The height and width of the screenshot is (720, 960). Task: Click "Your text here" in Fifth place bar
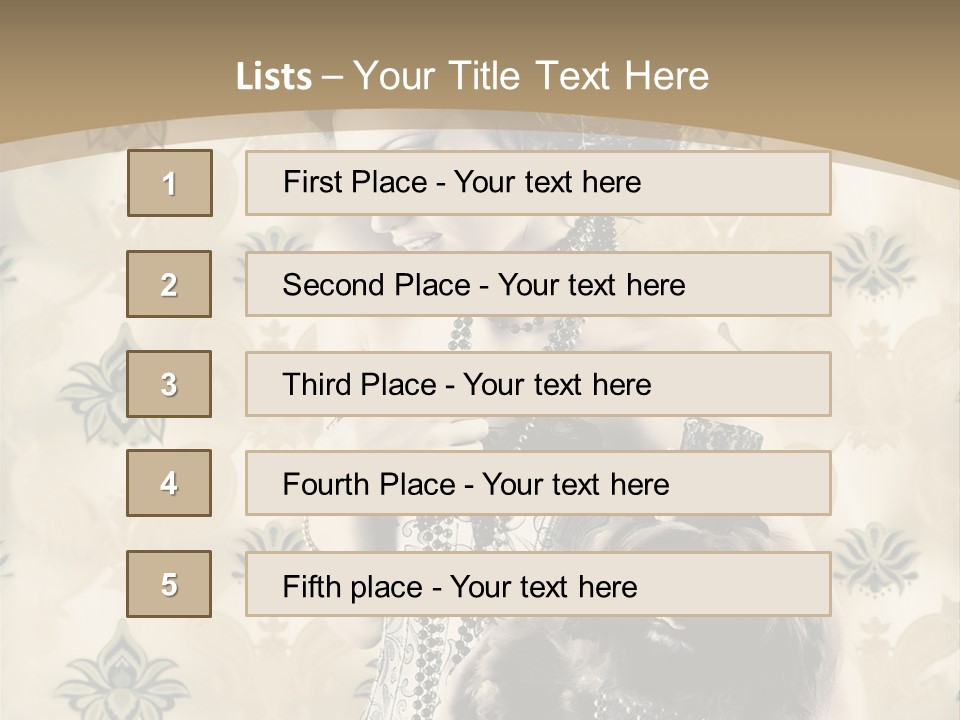(x=543, y=586)
